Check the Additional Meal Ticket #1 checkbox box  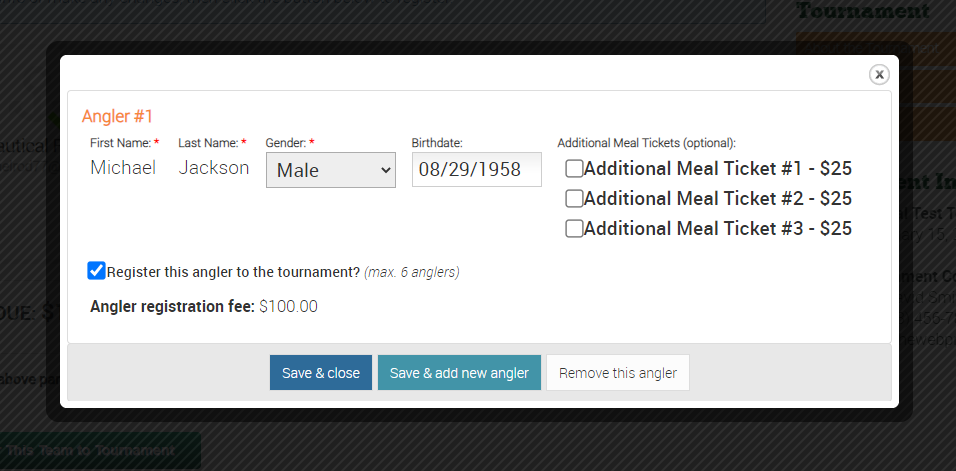tap(574, 168)
